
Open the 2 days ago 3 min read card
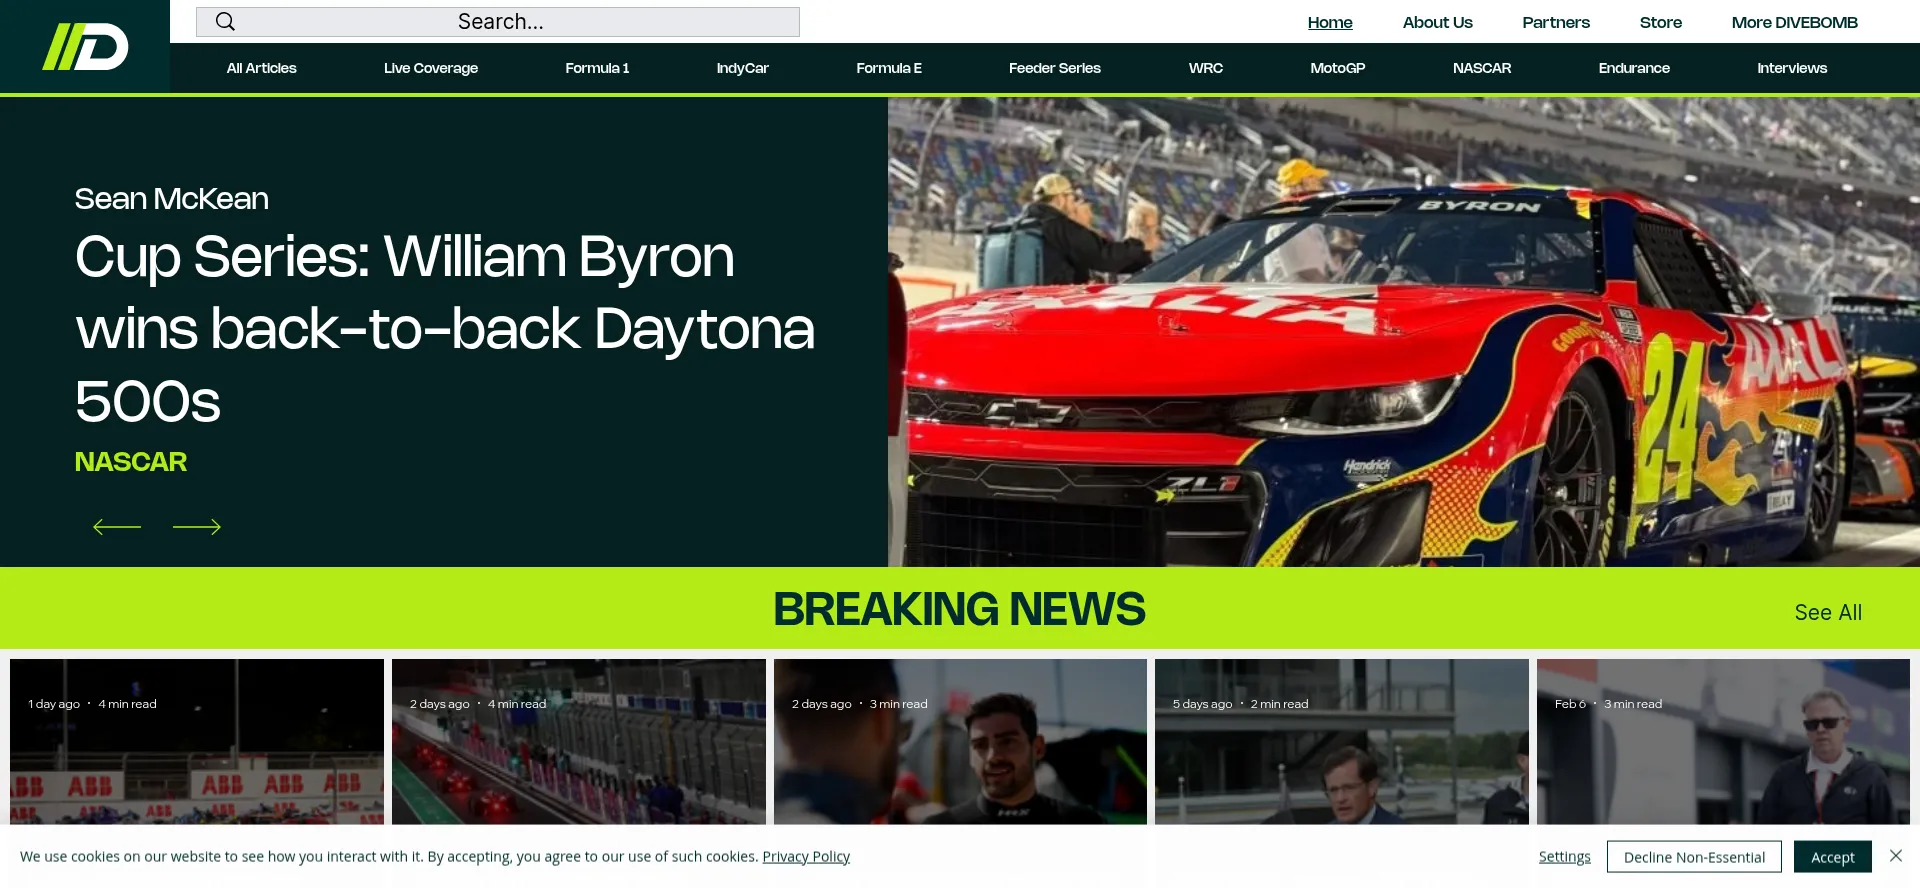960,741
